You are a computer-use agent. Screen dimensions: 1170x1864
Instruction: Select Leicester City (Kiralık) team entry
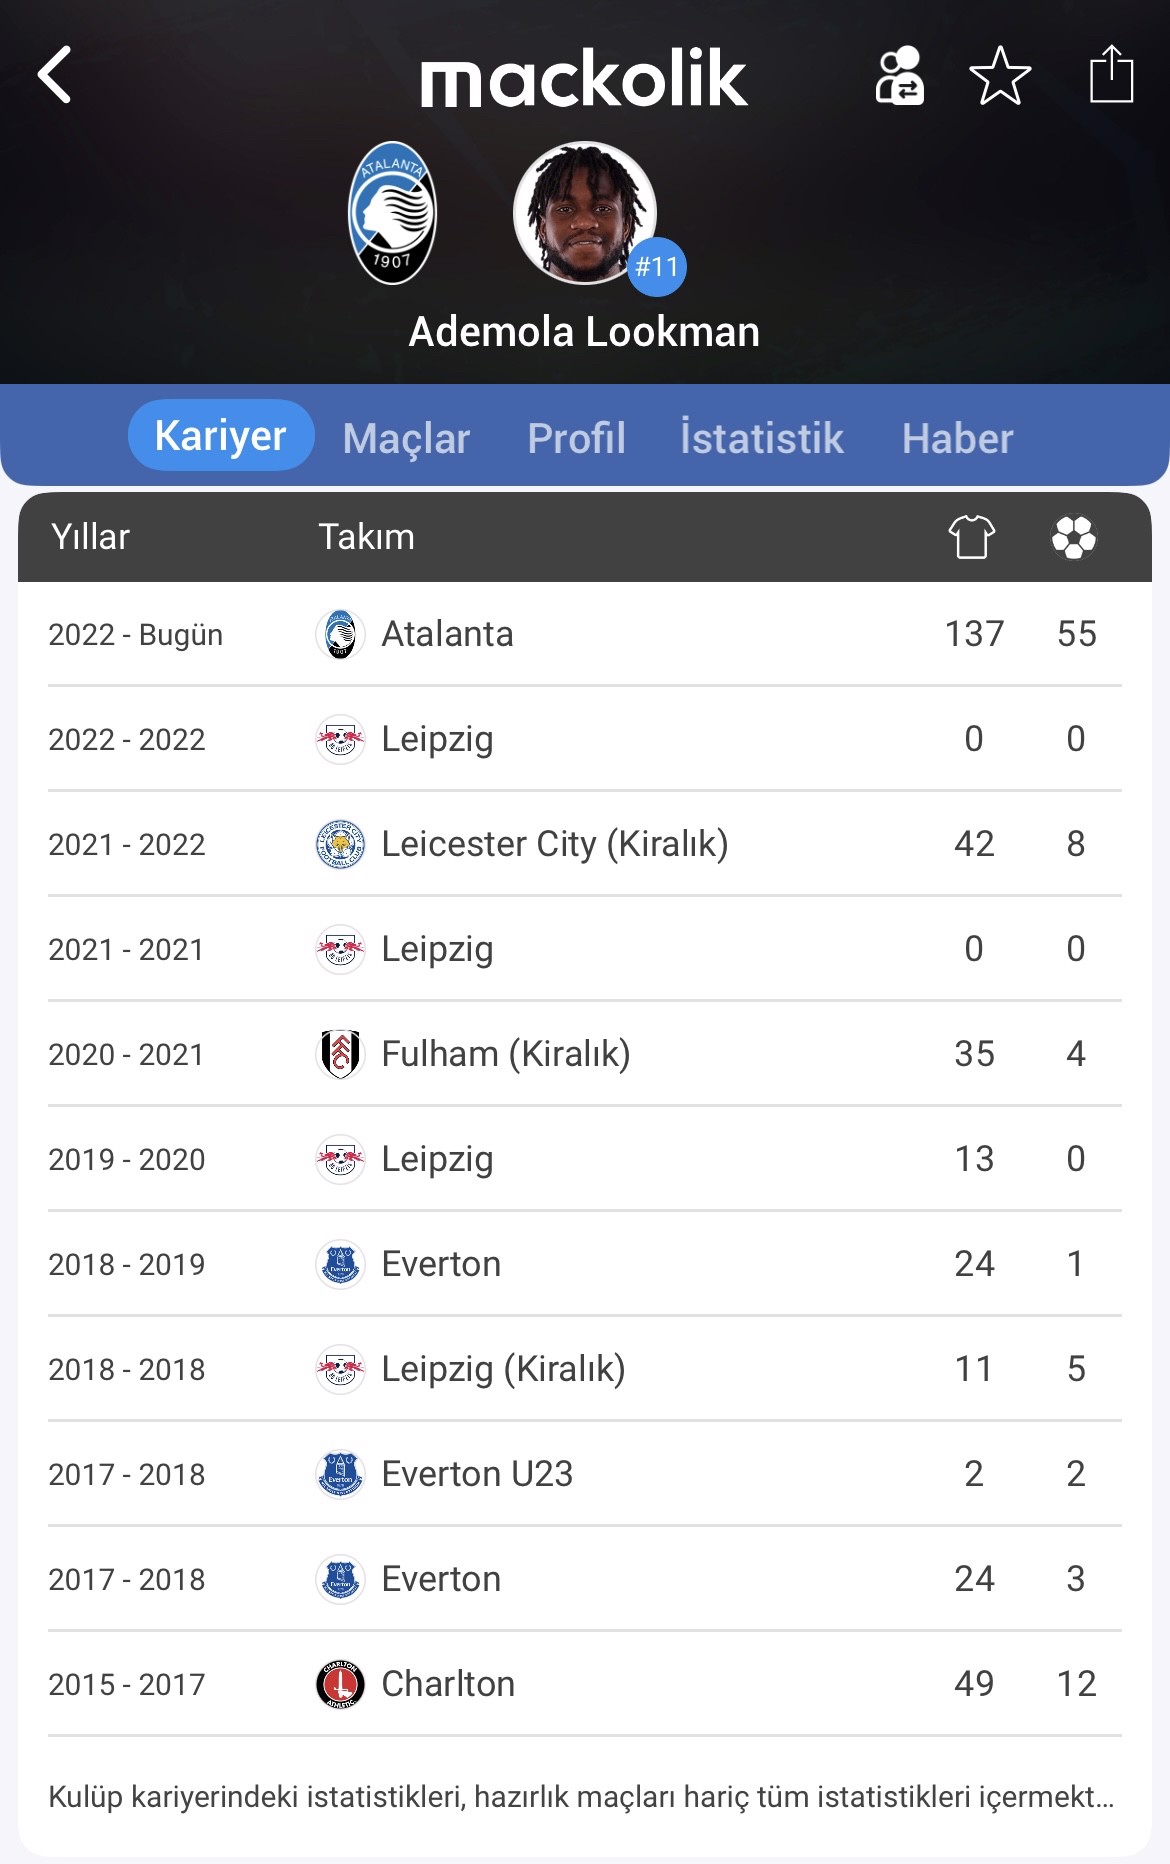[554, 844]
